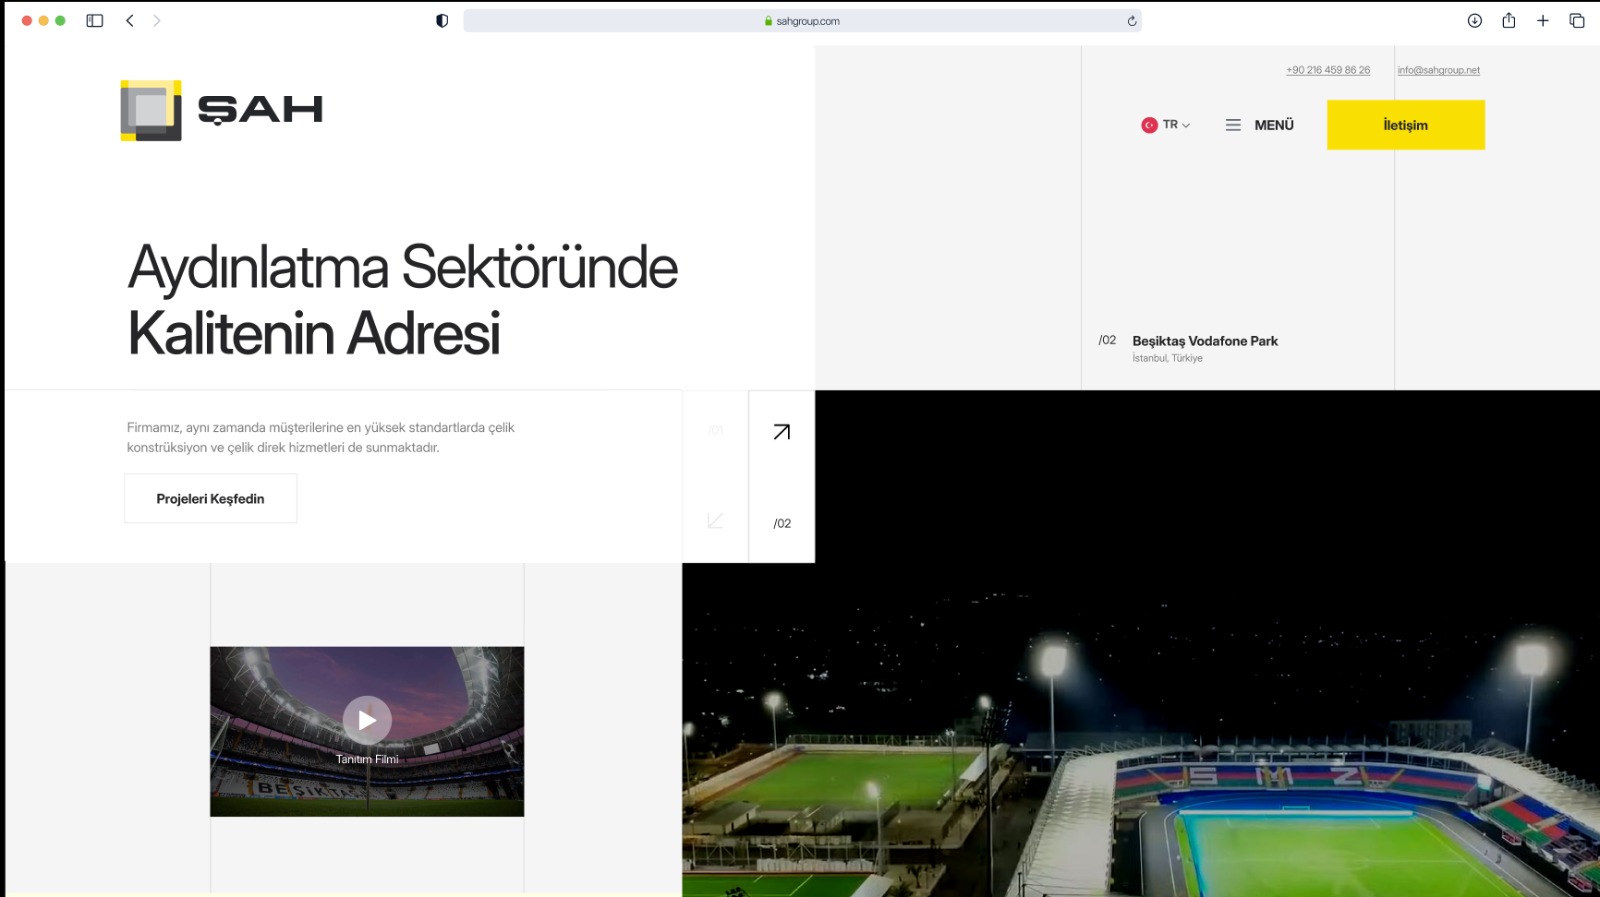Expand the TR language dropdown
1600x897 pixels.
[x=1166, y=125]
